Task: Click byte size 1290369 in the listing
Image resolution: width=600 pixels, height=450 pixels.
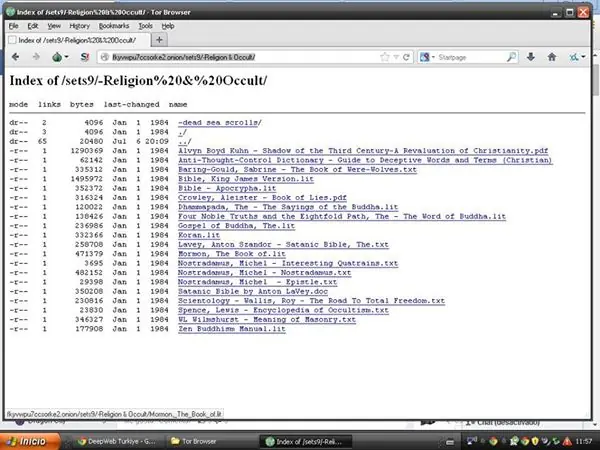Action: coord(87,151)
